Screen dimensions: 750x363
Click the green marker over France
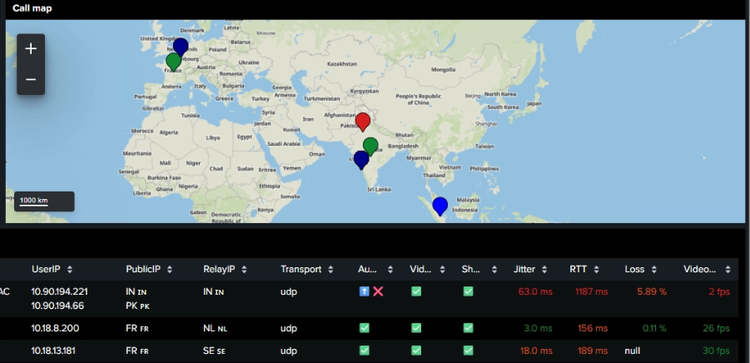tap(173, 62)
